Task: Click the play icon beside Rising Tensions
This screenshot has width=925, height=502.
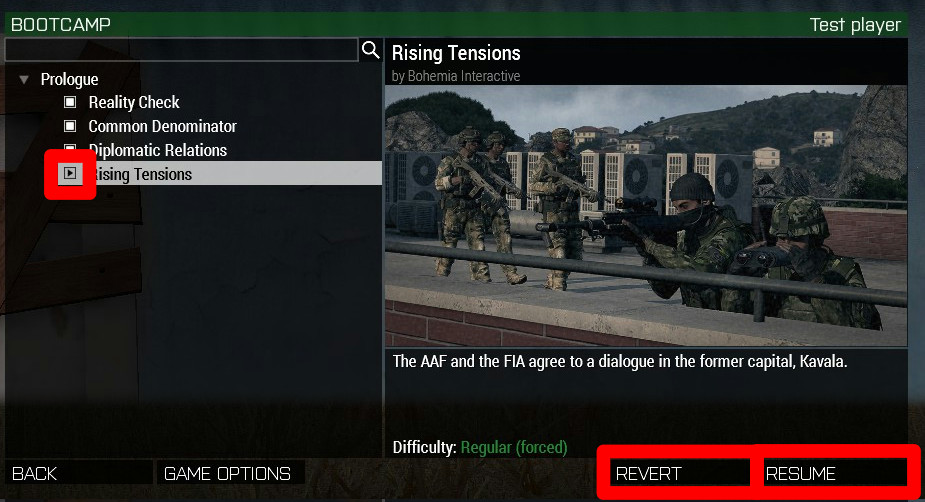Action: (x=70, y=173)
